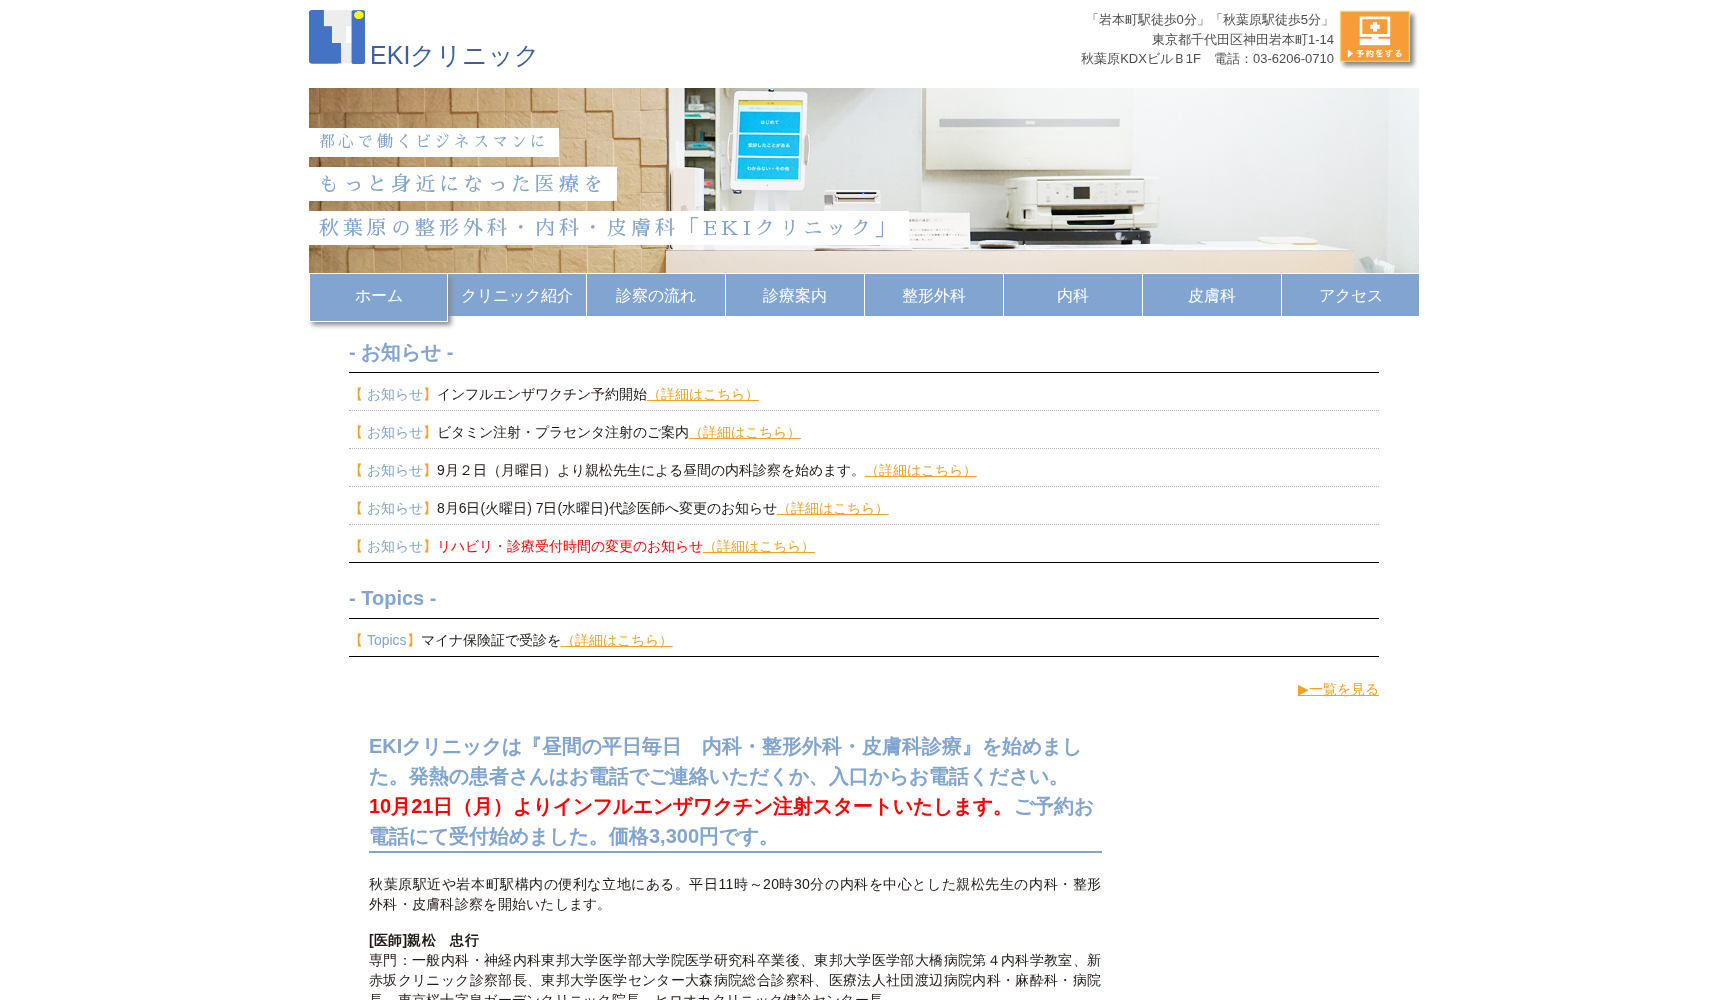Open the 診療案内 navigation item
The width and height of the screenshot is (1728, 1000).
(794, 295)
